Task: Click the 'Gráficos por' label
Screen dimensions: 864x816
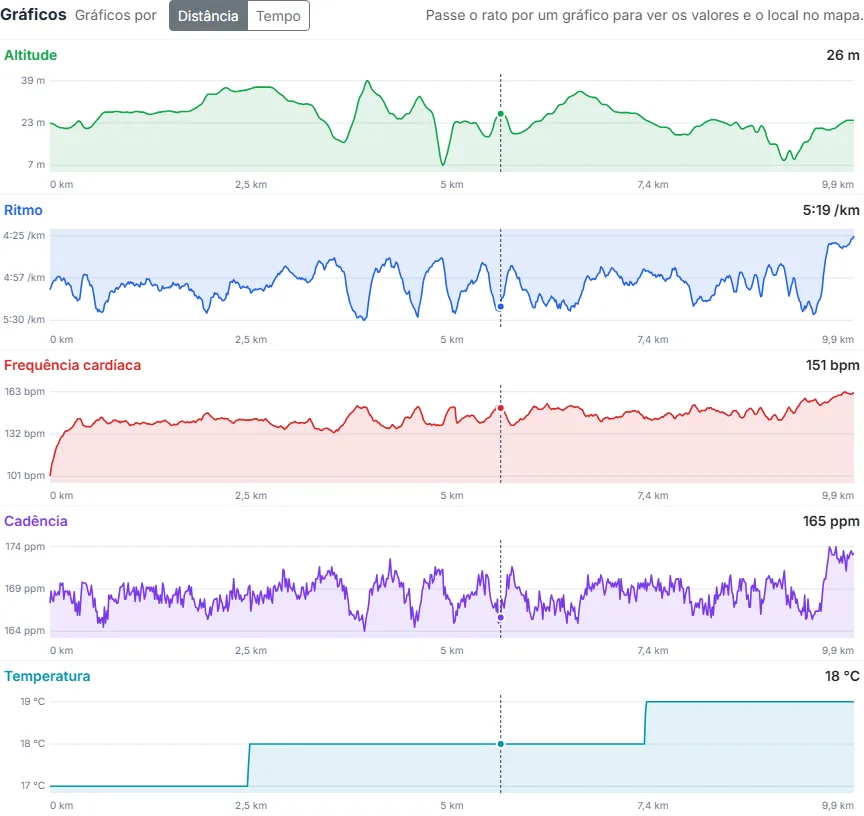Action: click(116, 15)
